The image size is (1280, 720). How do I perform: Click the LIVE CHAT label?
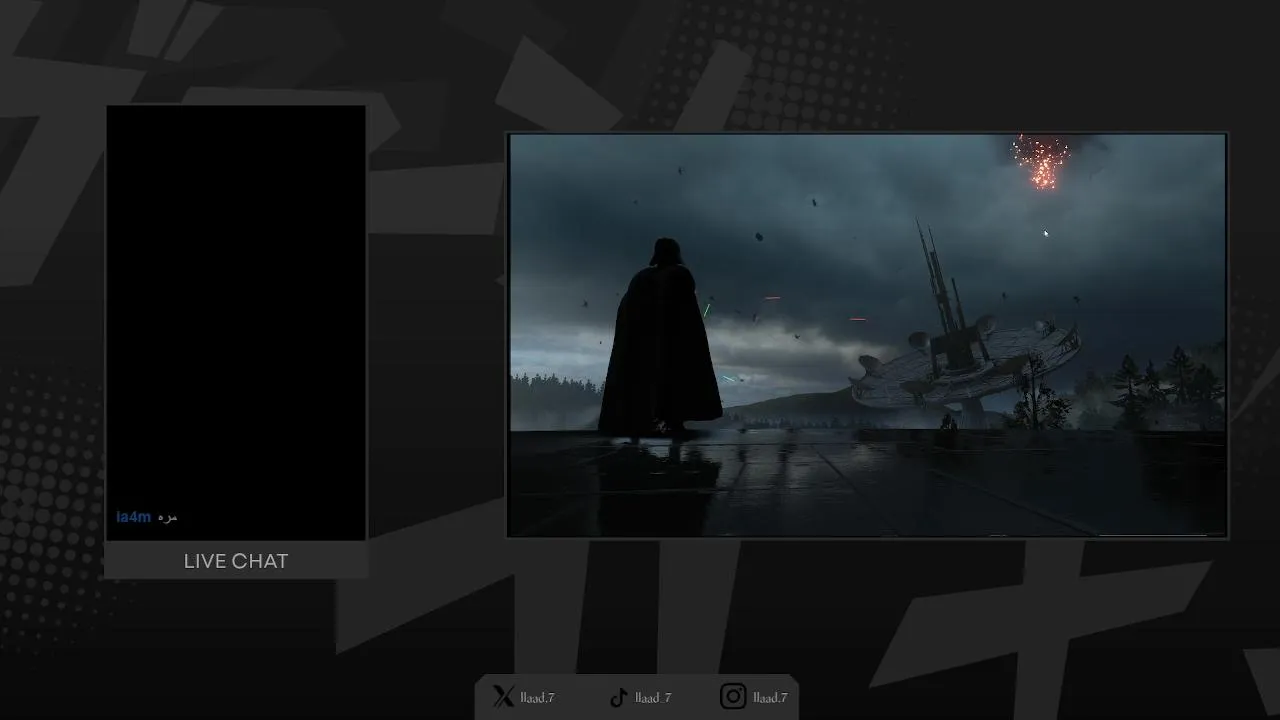coord(236,561)
